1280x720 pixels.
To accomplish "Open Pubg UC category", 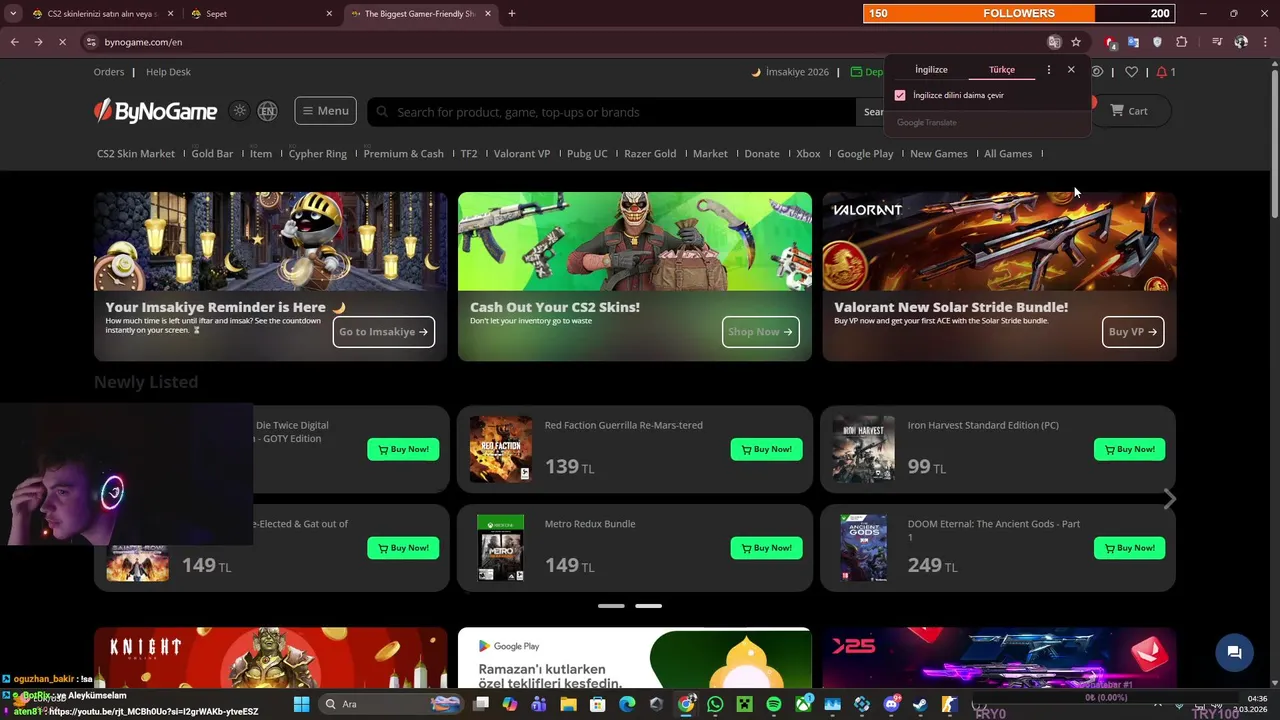I will point(587,154).
